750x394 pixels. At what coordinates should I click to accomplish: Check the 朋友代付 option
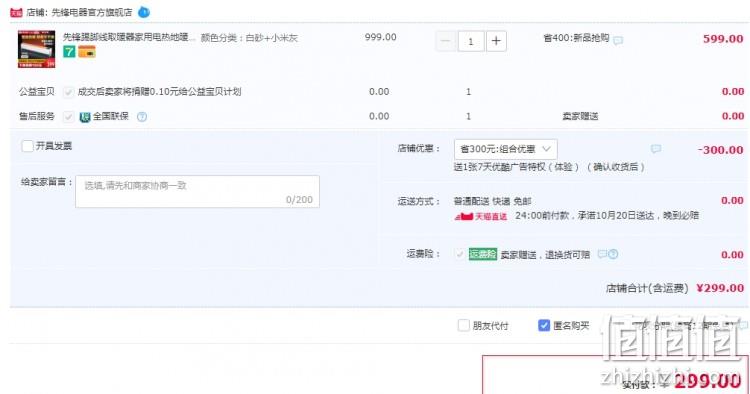(x=463, y=326)
